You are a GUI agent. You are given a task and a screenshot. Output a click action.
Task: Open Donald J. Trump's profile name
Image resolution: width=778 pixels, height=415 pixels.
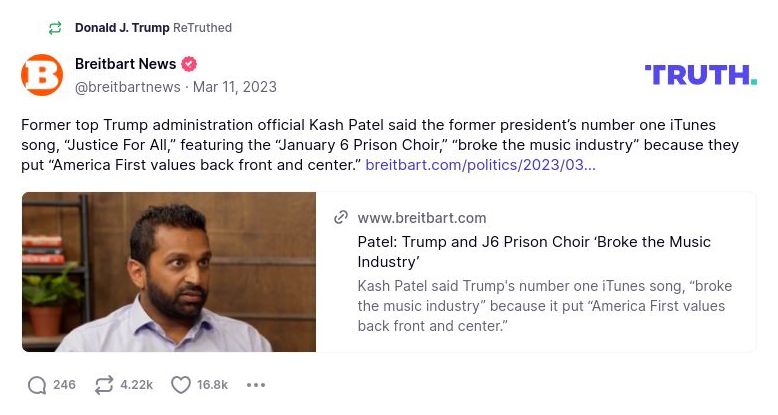[122, 28]
